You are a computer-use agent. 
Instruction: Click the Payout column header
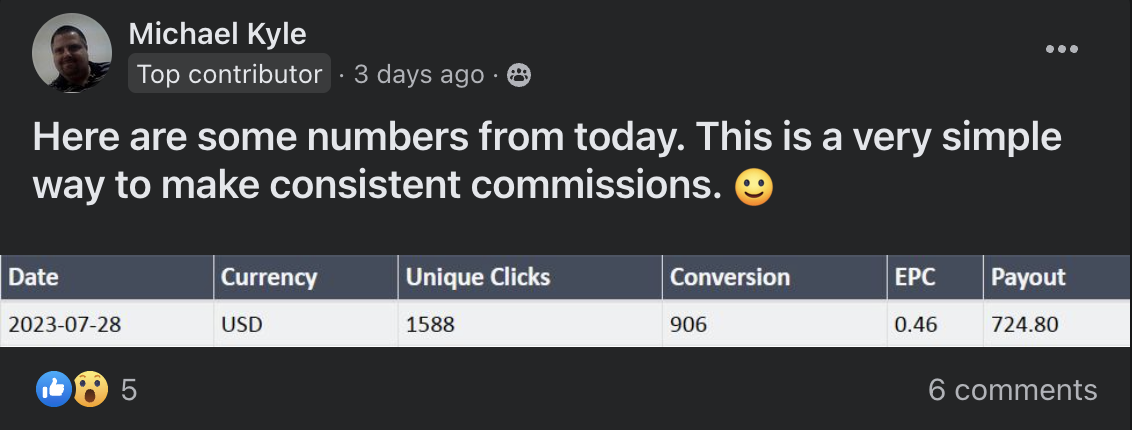1028,277
